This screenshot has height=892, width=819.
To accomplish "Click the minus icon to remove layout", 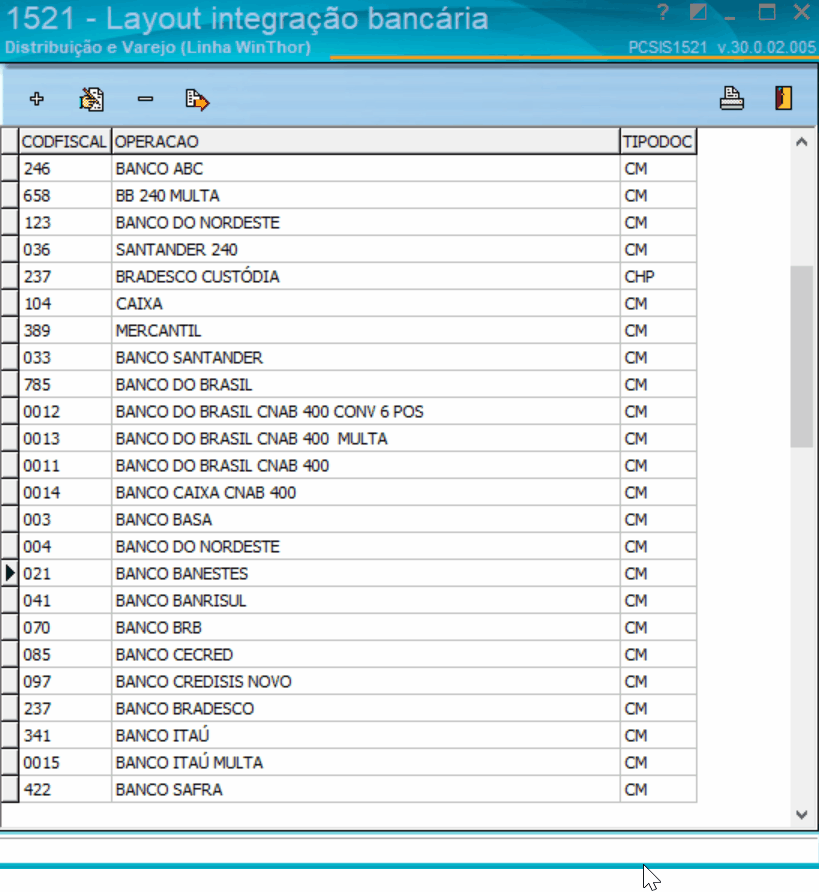I will (145, 99).
